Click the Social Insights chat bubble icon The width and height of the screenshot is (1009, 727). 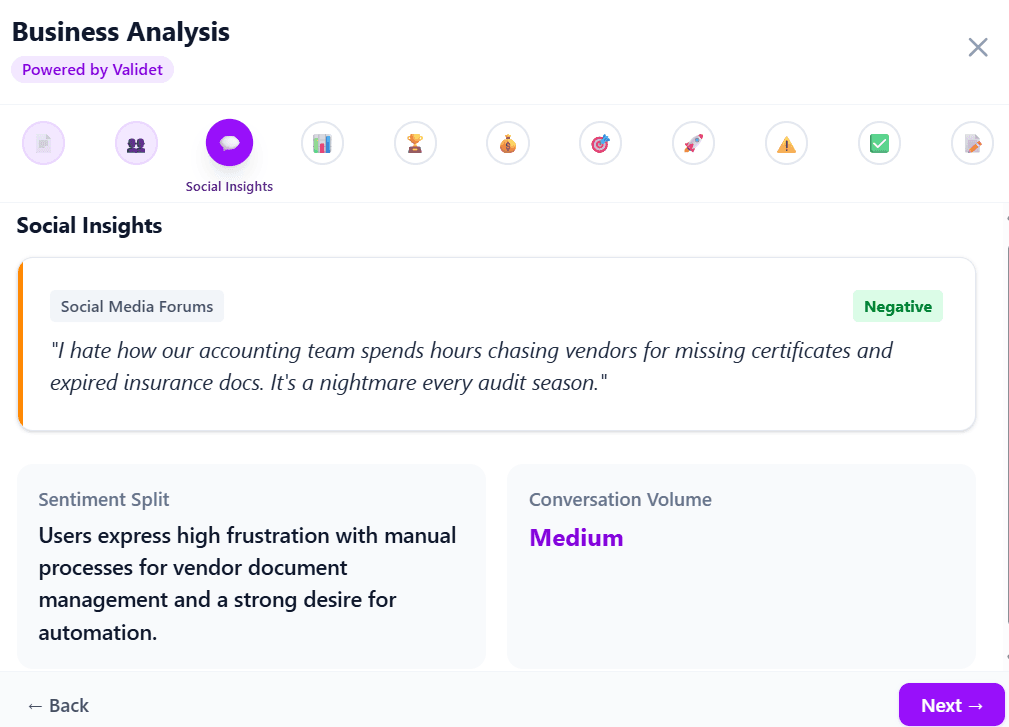pos(229,142)
